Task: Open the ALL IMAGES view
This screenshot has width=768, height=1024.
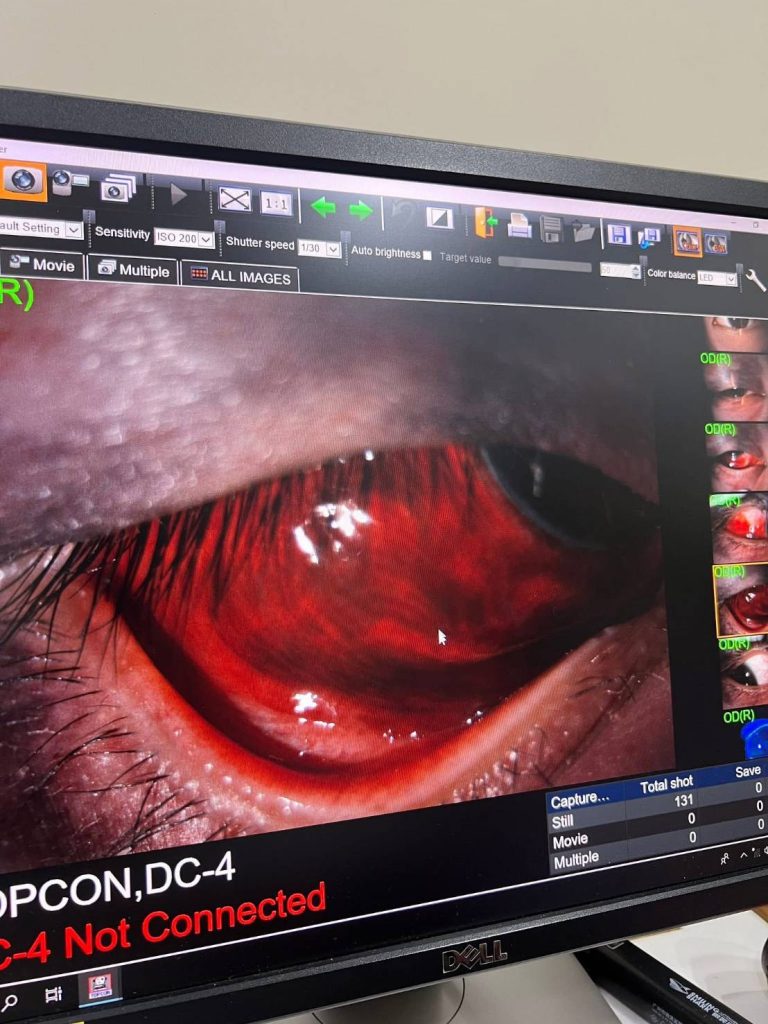Action: click(x=242, y=276)
